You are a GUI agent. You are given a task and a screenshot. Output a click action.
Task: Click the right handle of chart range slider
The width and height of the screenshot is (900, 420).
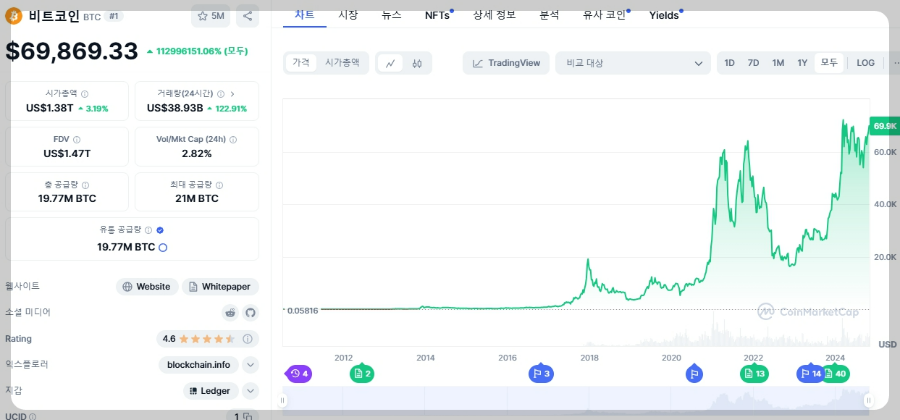point(868,400)
